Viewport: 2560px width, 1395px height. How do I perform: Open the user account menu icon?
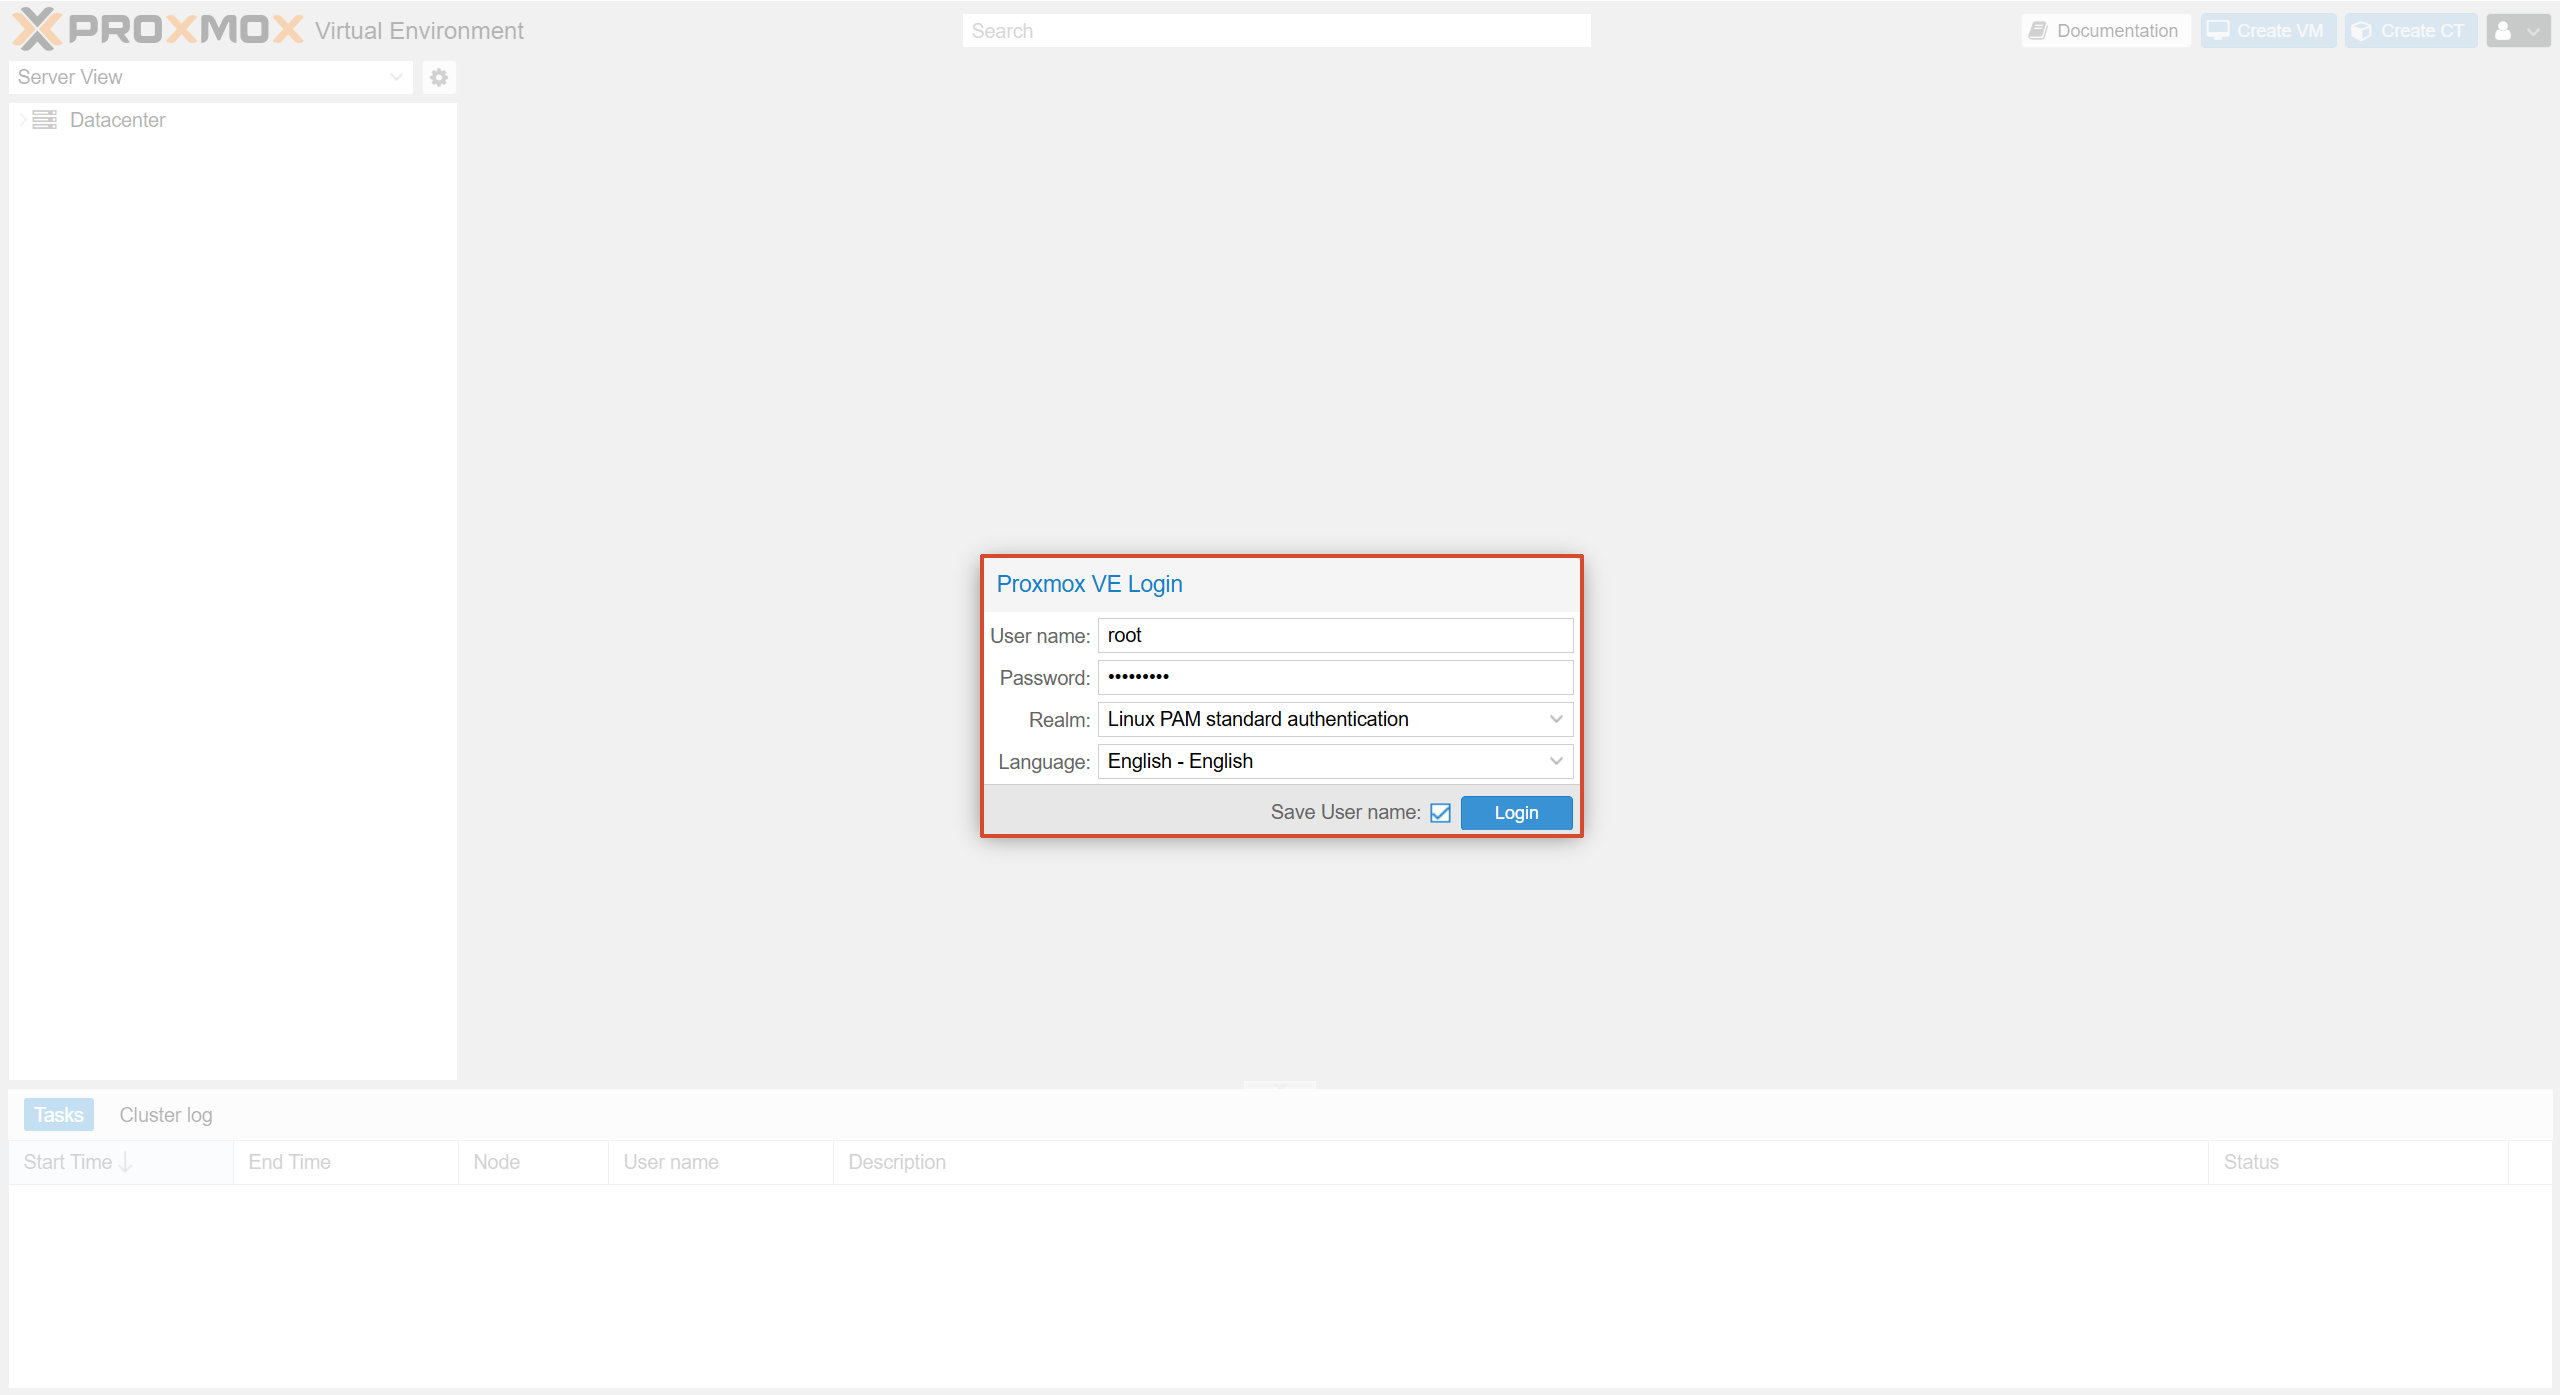point(2518,31)
